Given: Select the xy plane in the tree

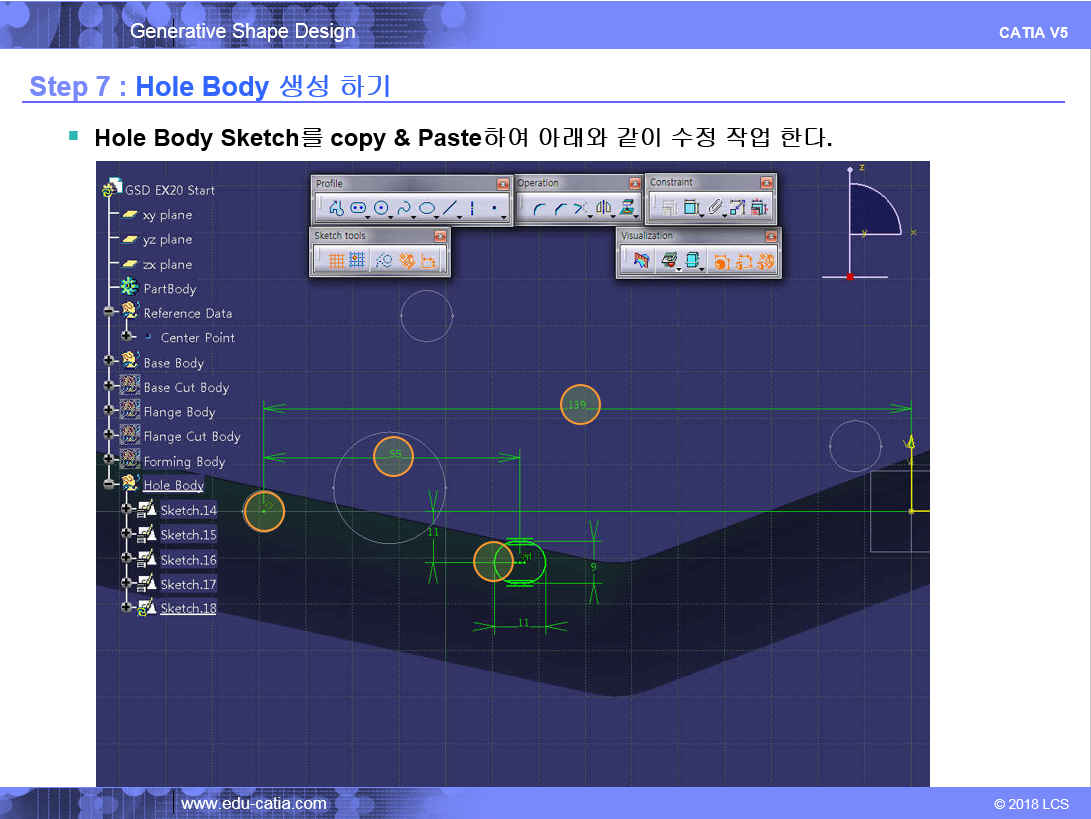Looking at the screenshot, I should pyautogui.click(x=167, y=215).
